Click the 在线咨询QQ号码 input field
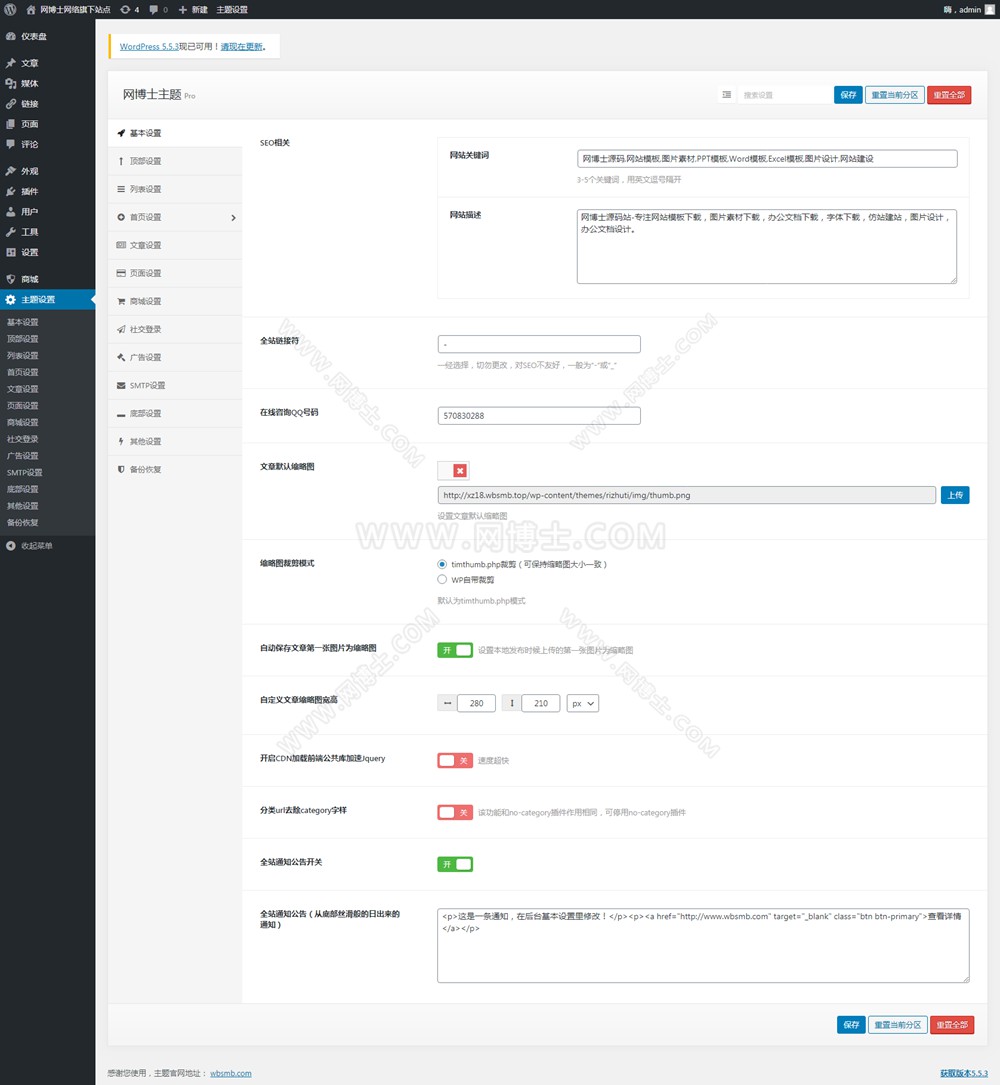This screenshot has height=1085, width=1000. pyautogui.click(x=539, y=416)
